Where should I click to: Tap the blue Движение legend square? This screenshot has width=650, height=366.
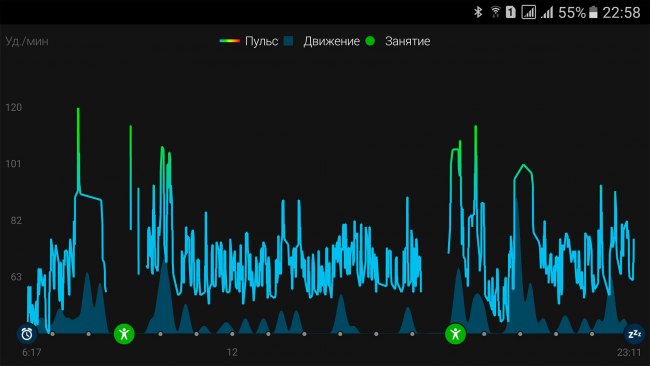(x=289, y=41)
